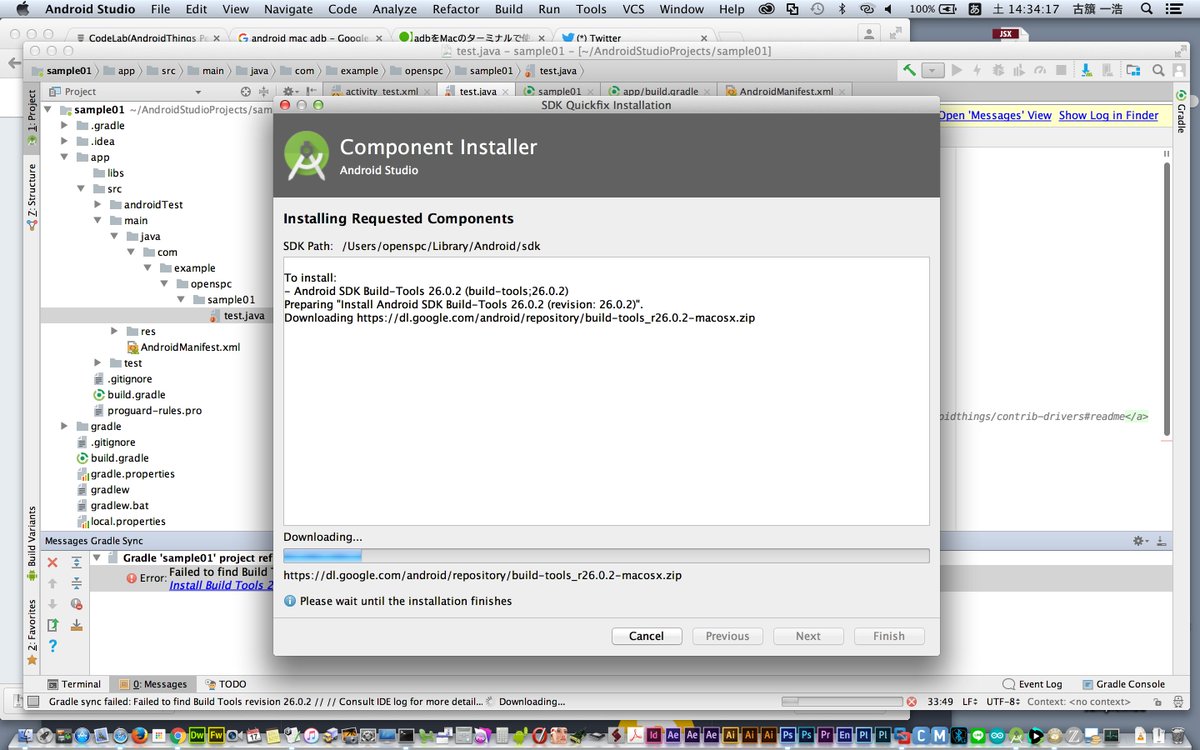
Task: Click Install Build Tools link in Messages
Action: pyautogui.click(x=221, y=585)
